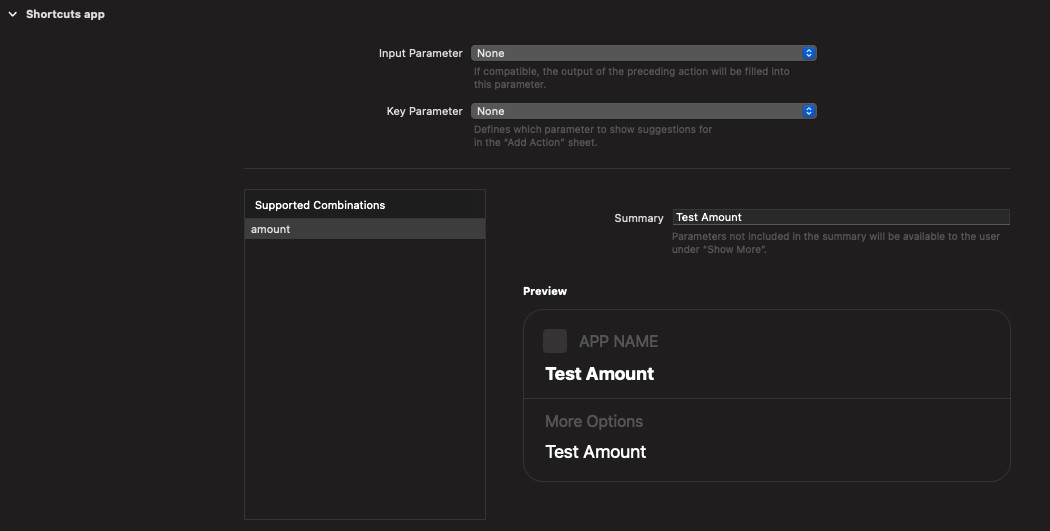Click the Summary label

click(x=639, y=218)
